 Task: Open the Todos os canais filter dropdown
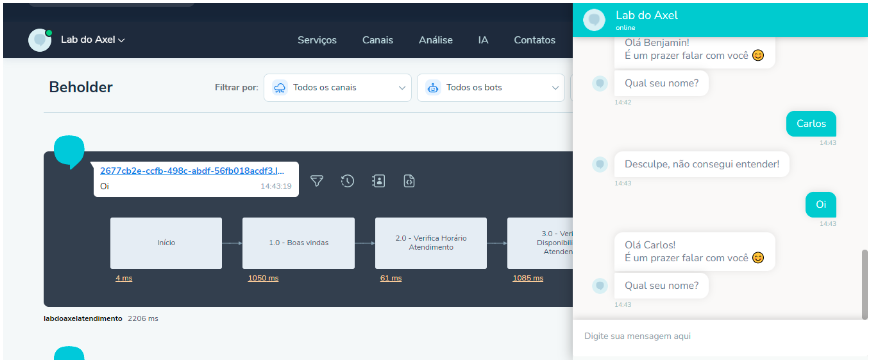pos(338,88)
